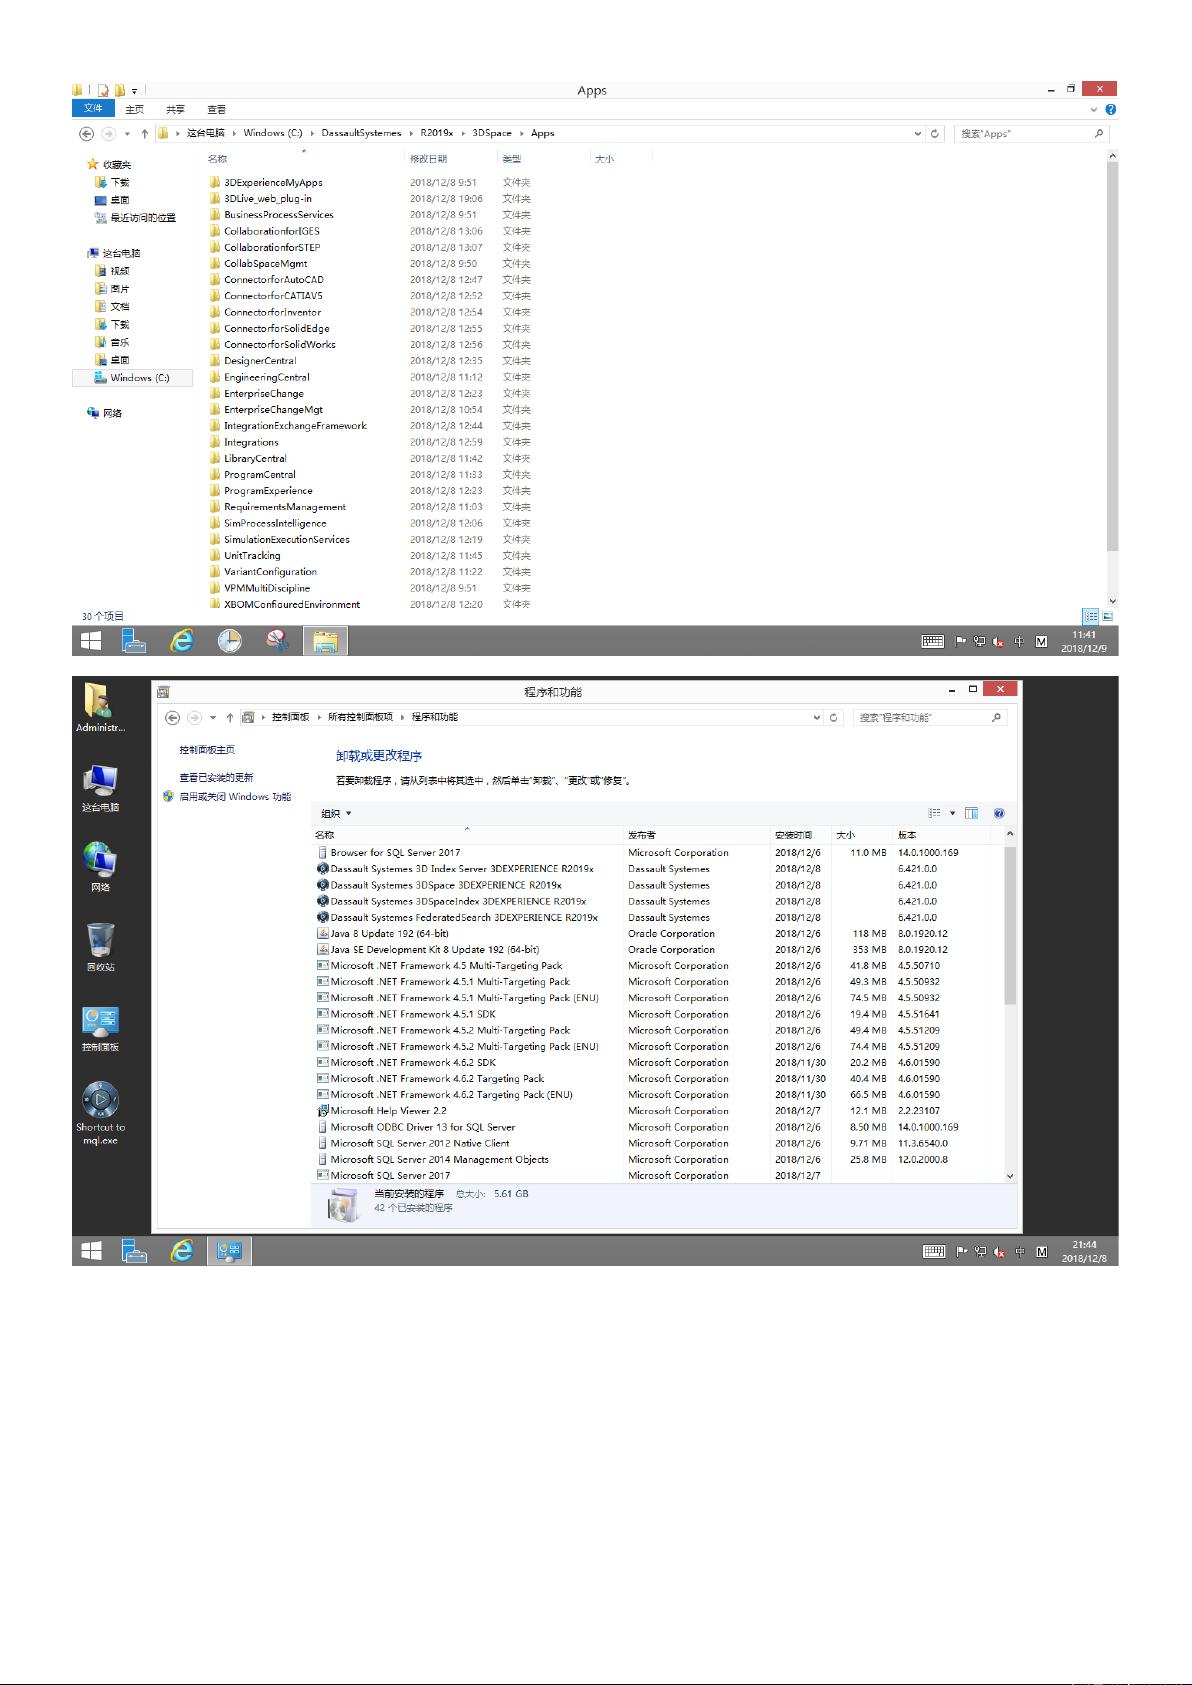1192x1685 pixels.
Task: Open Administrator folder desktop icon
Action: (100, 707)
